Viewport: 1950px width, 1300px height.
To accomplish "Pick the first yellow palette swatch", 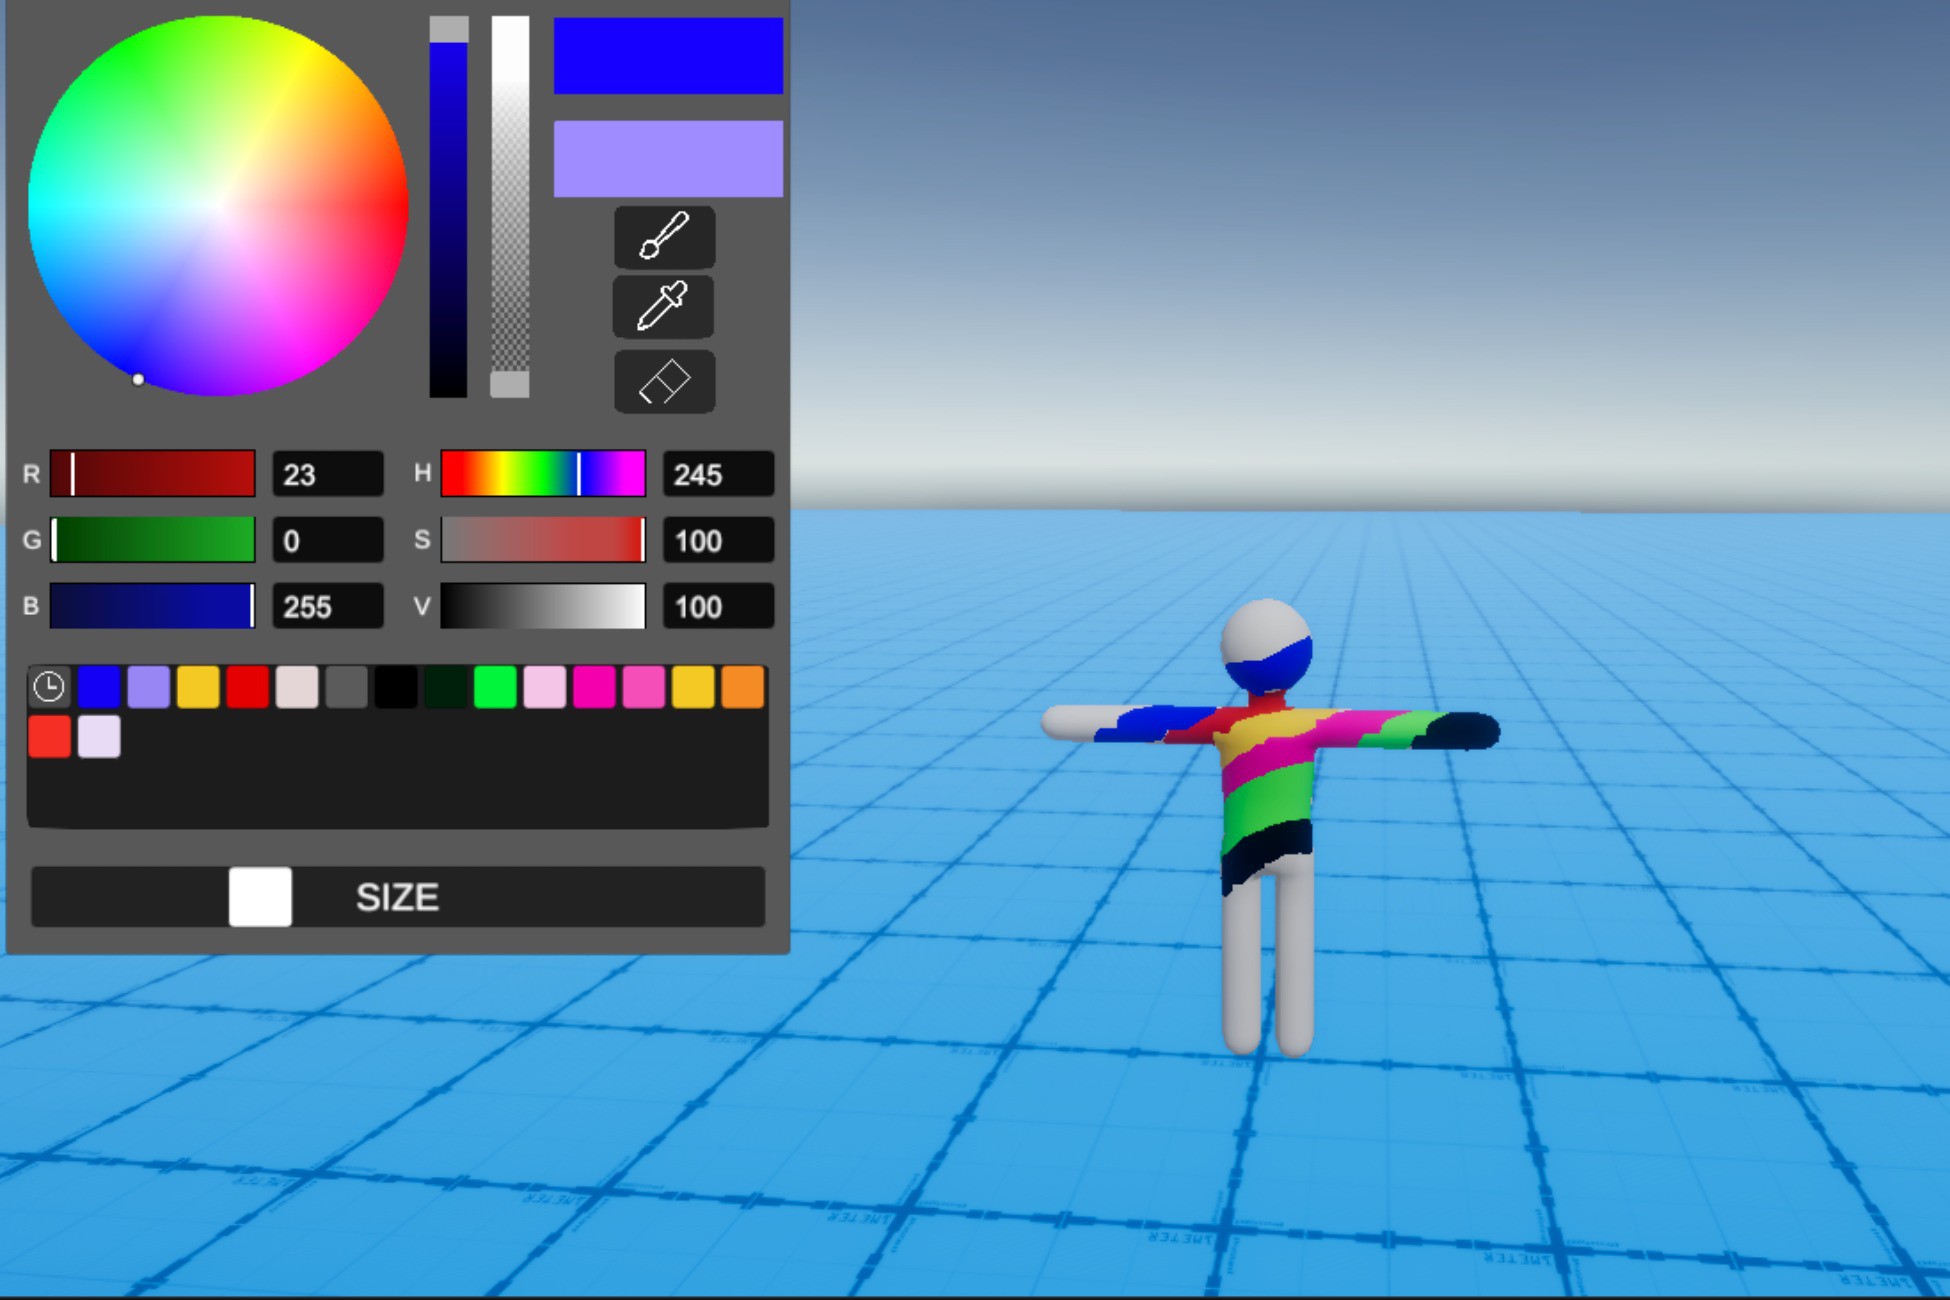I will pyautogui.click(x=198, y=687).
